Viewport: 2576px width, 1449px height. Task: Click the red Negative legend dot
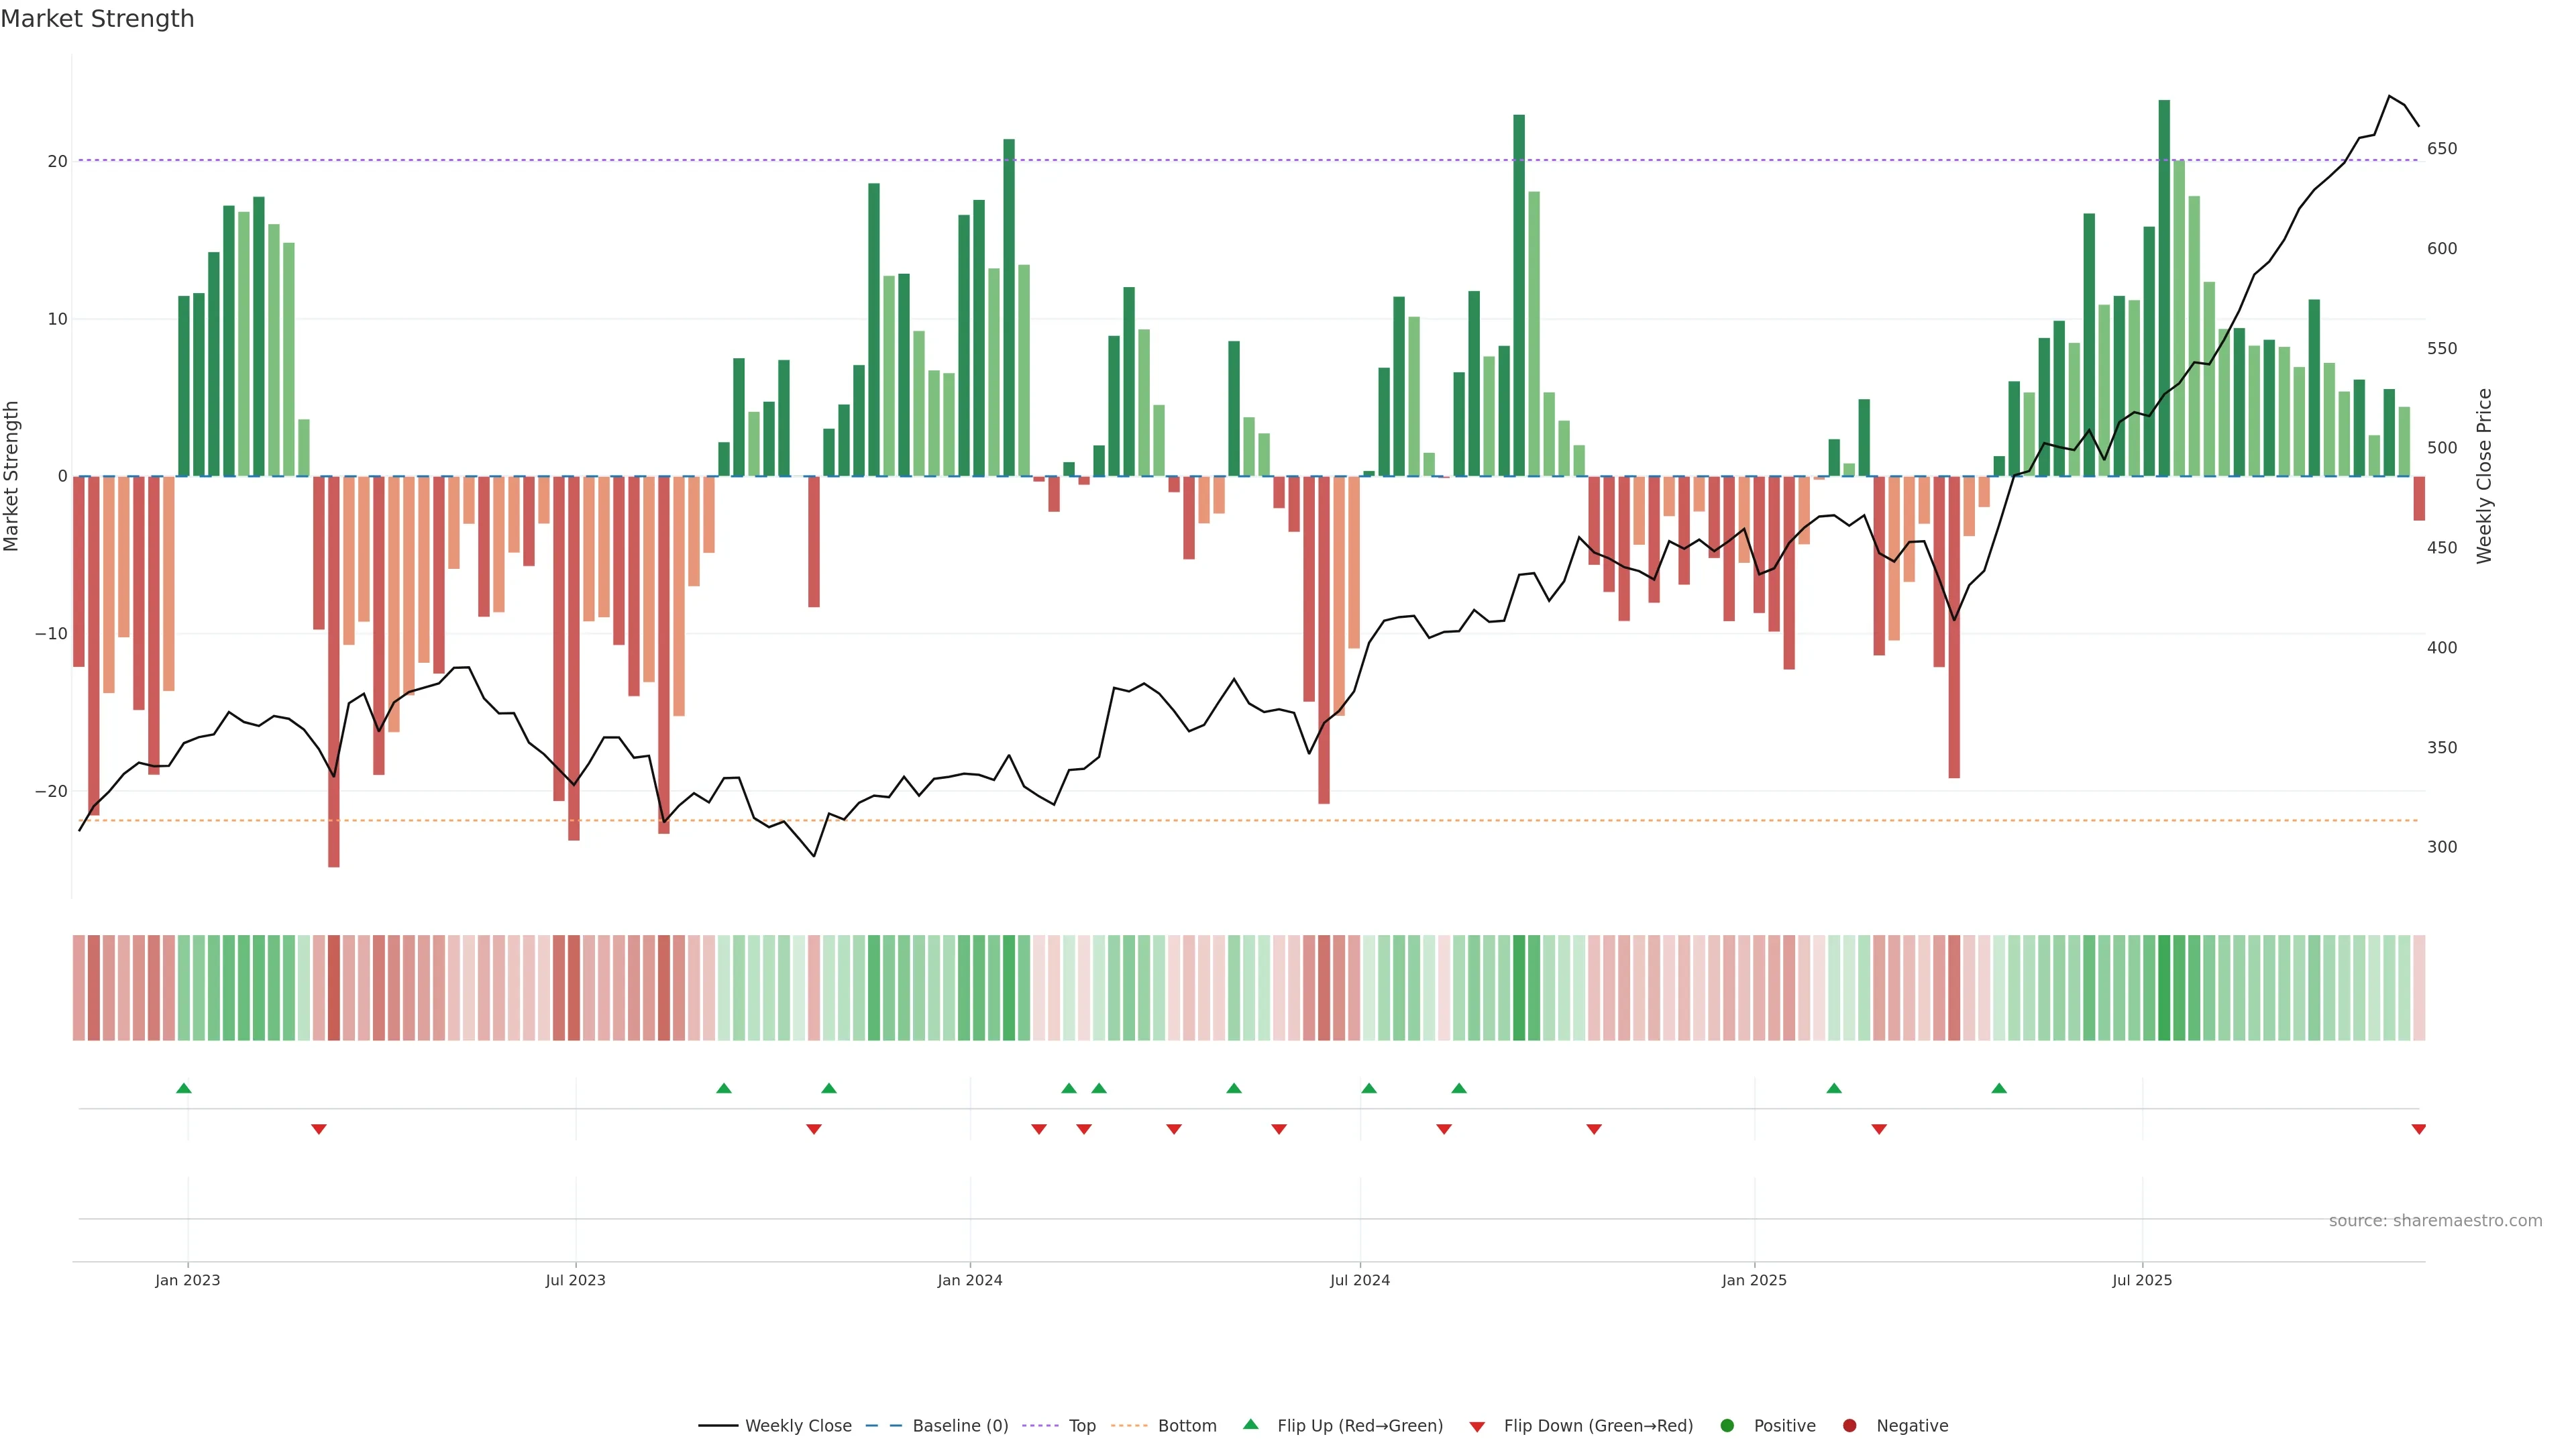tap(1849, 1426)
